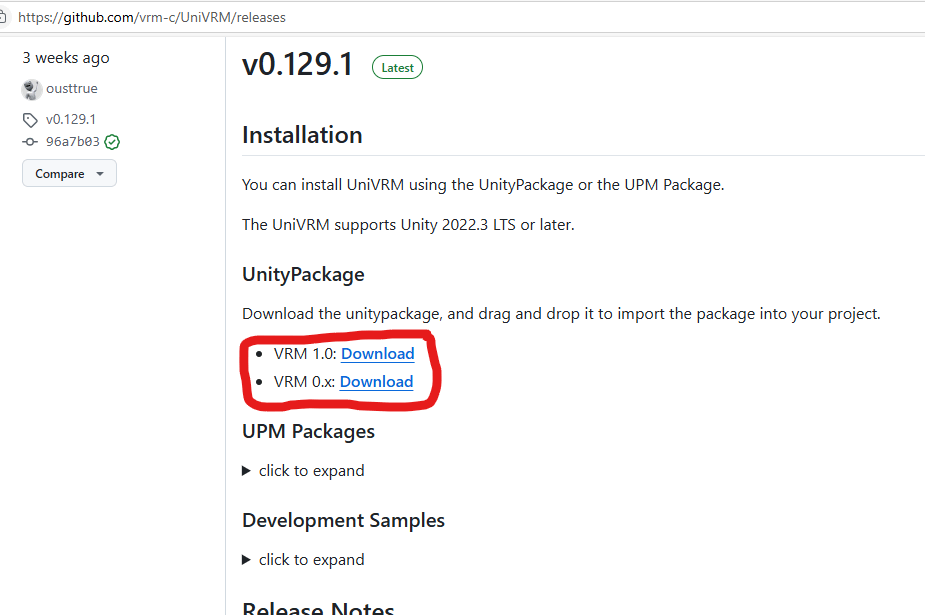Download the VRM 0.x unitypackage
925x615 pixels.
[376, 382]
